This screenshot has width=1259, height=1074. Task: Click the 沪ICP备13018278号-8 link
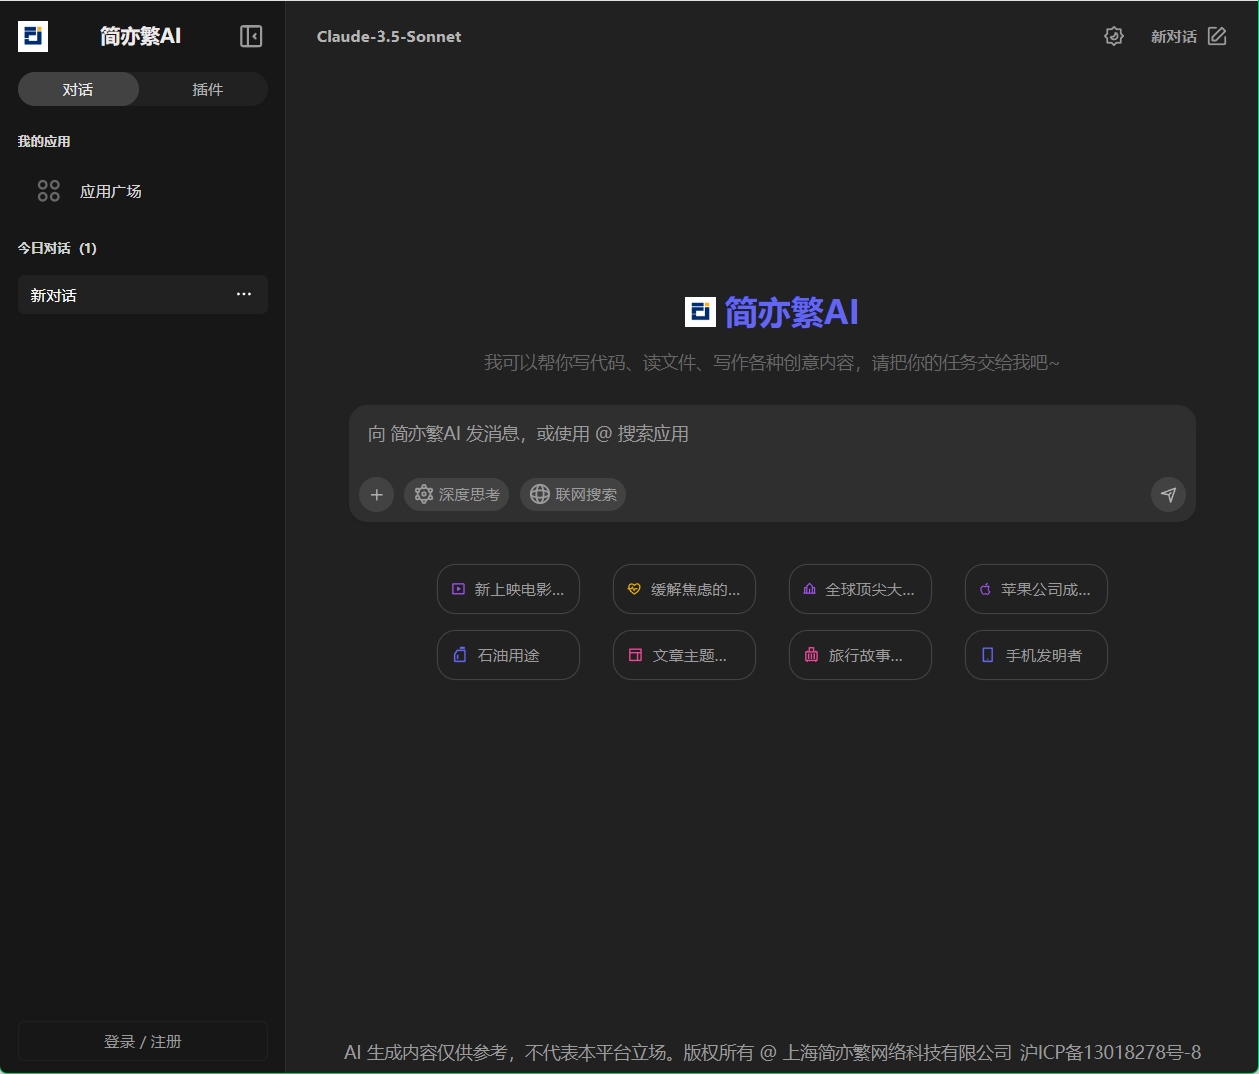(x=1110, y=1052)
